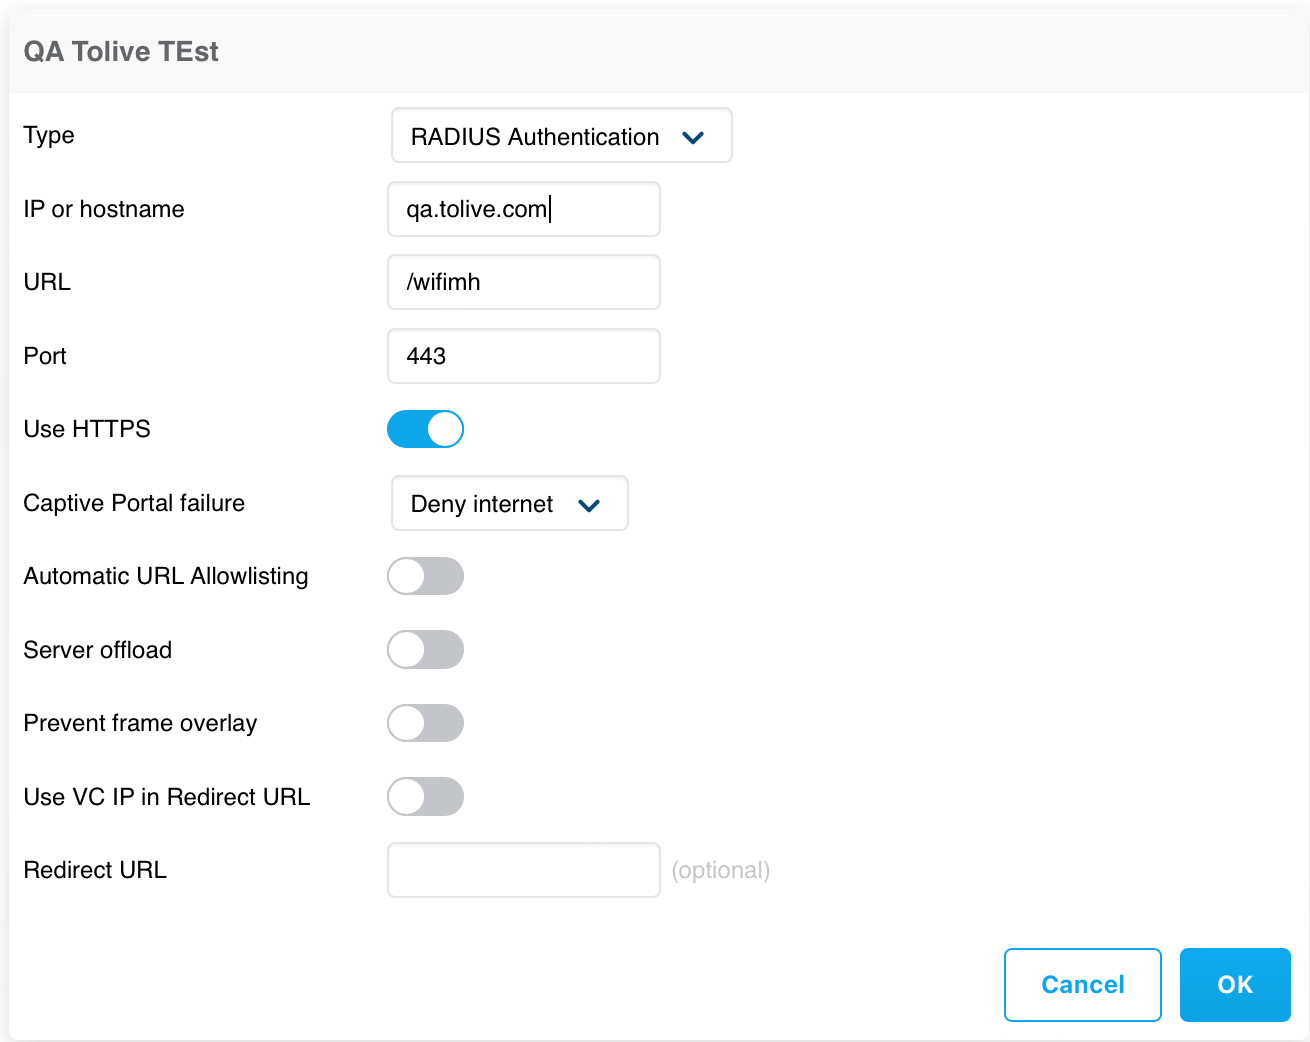Click the Cancel button
The width and height of the screenshot is (1310, 1042).
coord(1083,985)
